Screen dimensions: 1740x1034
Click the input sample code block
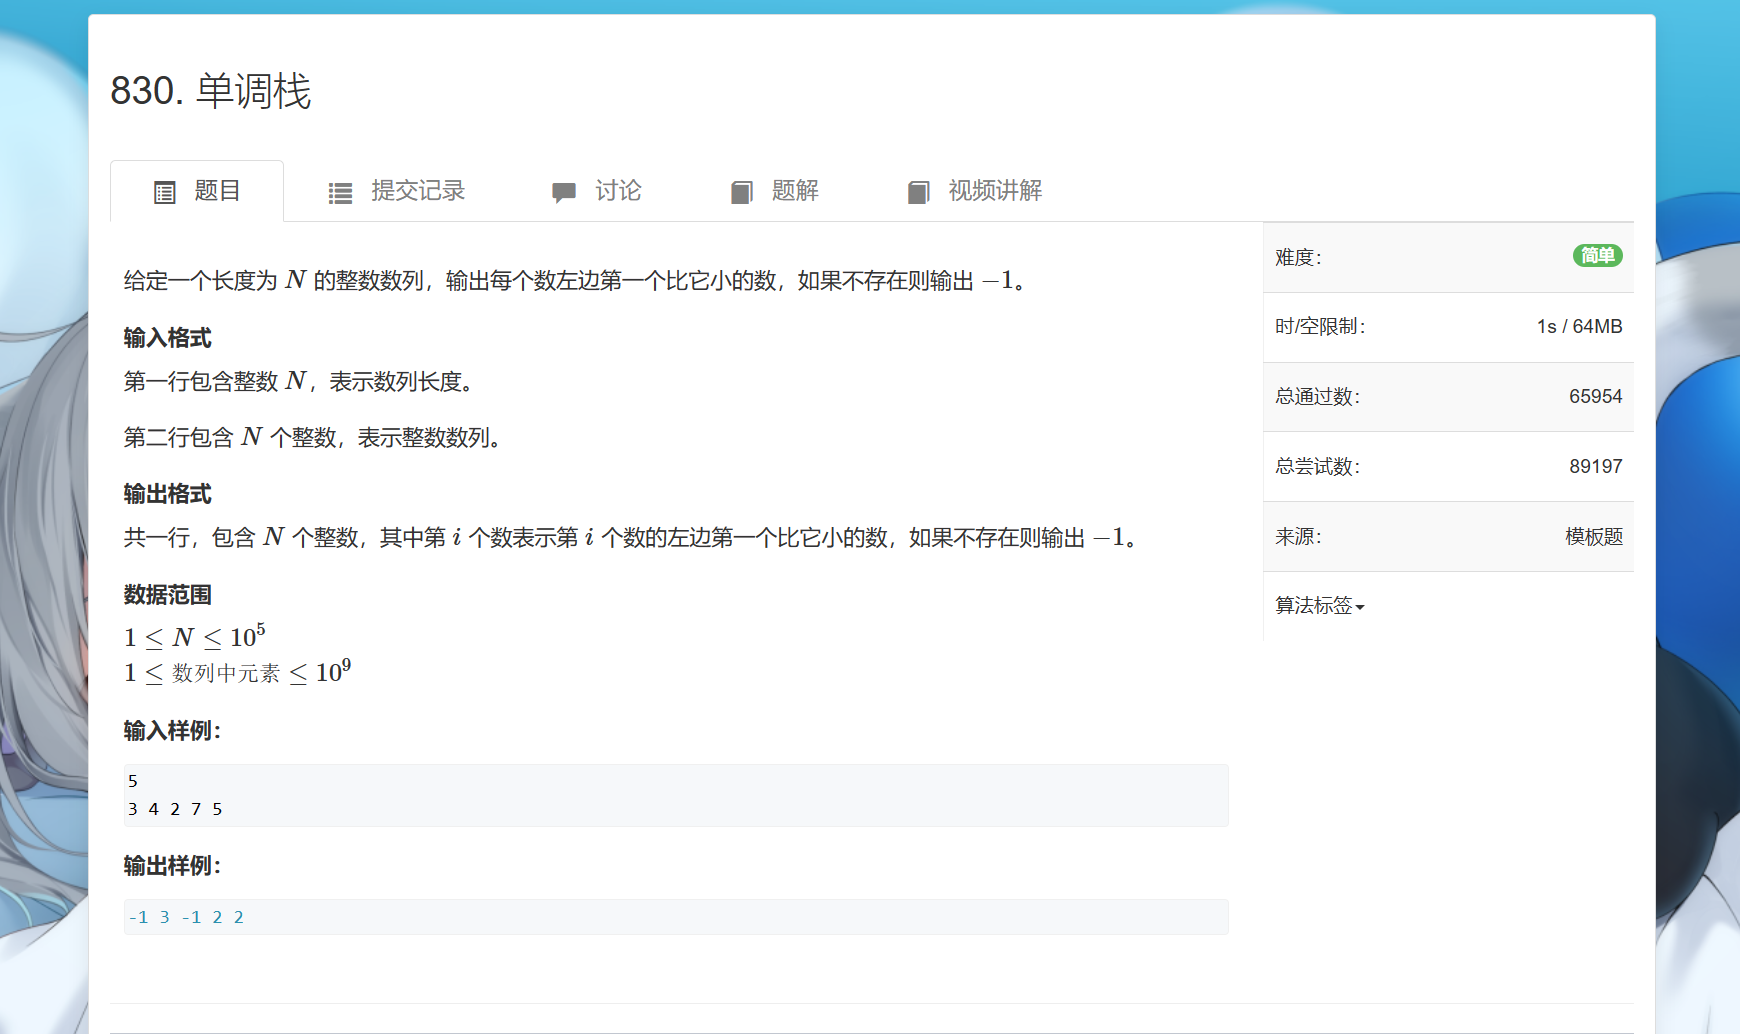pos(676,795)
